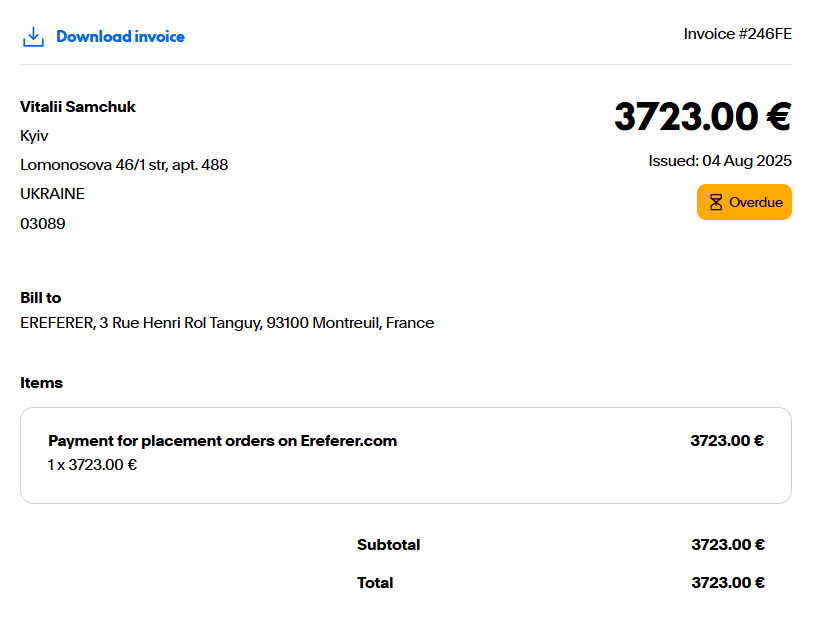Click the UKRAINE country line
Image resolution: width=814 pixels, height=636 pixels.
[x=52, y=194]
